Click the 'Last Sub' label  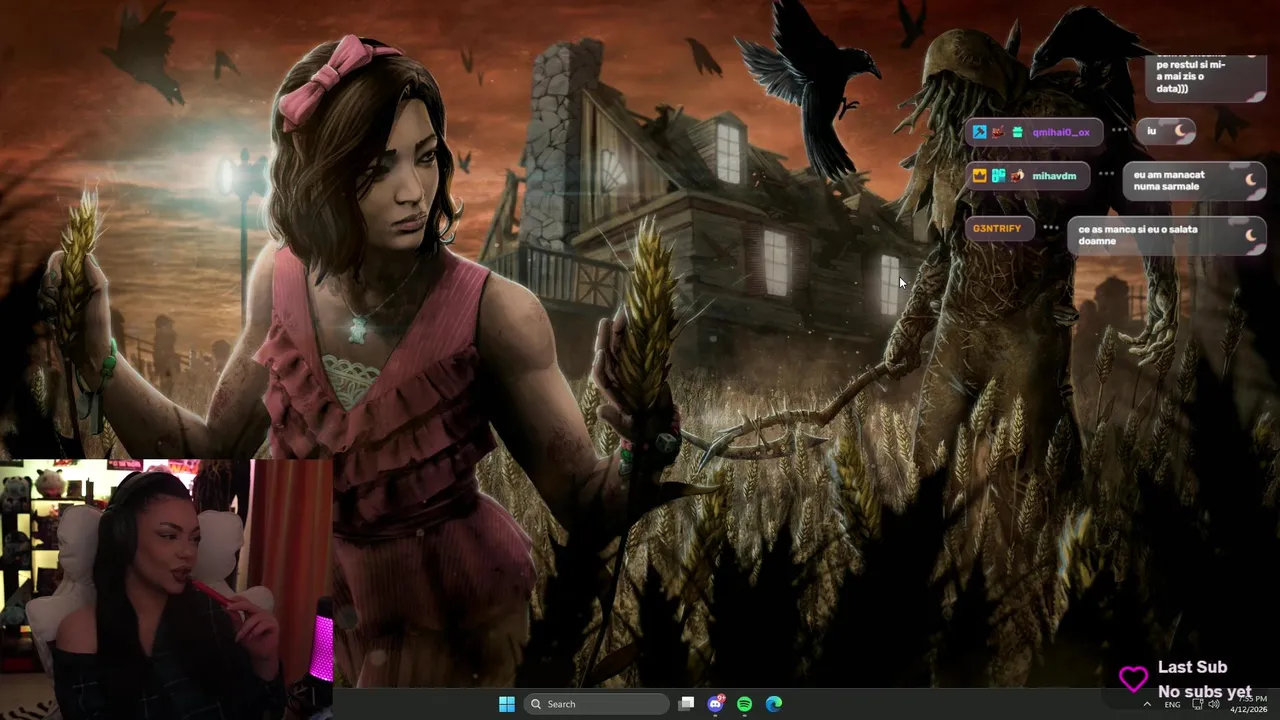pyautogui.click(x=1192, y=667)
